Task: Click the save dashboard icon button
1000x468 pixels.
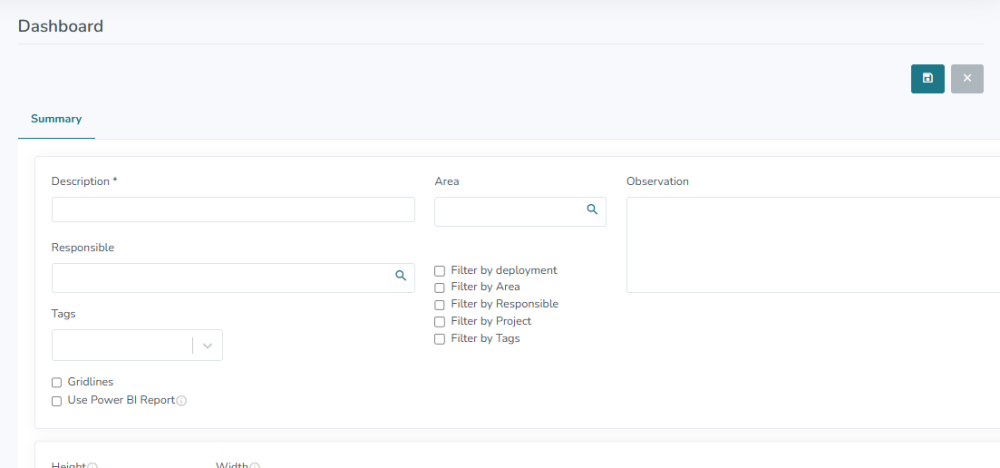Action: 927,79
